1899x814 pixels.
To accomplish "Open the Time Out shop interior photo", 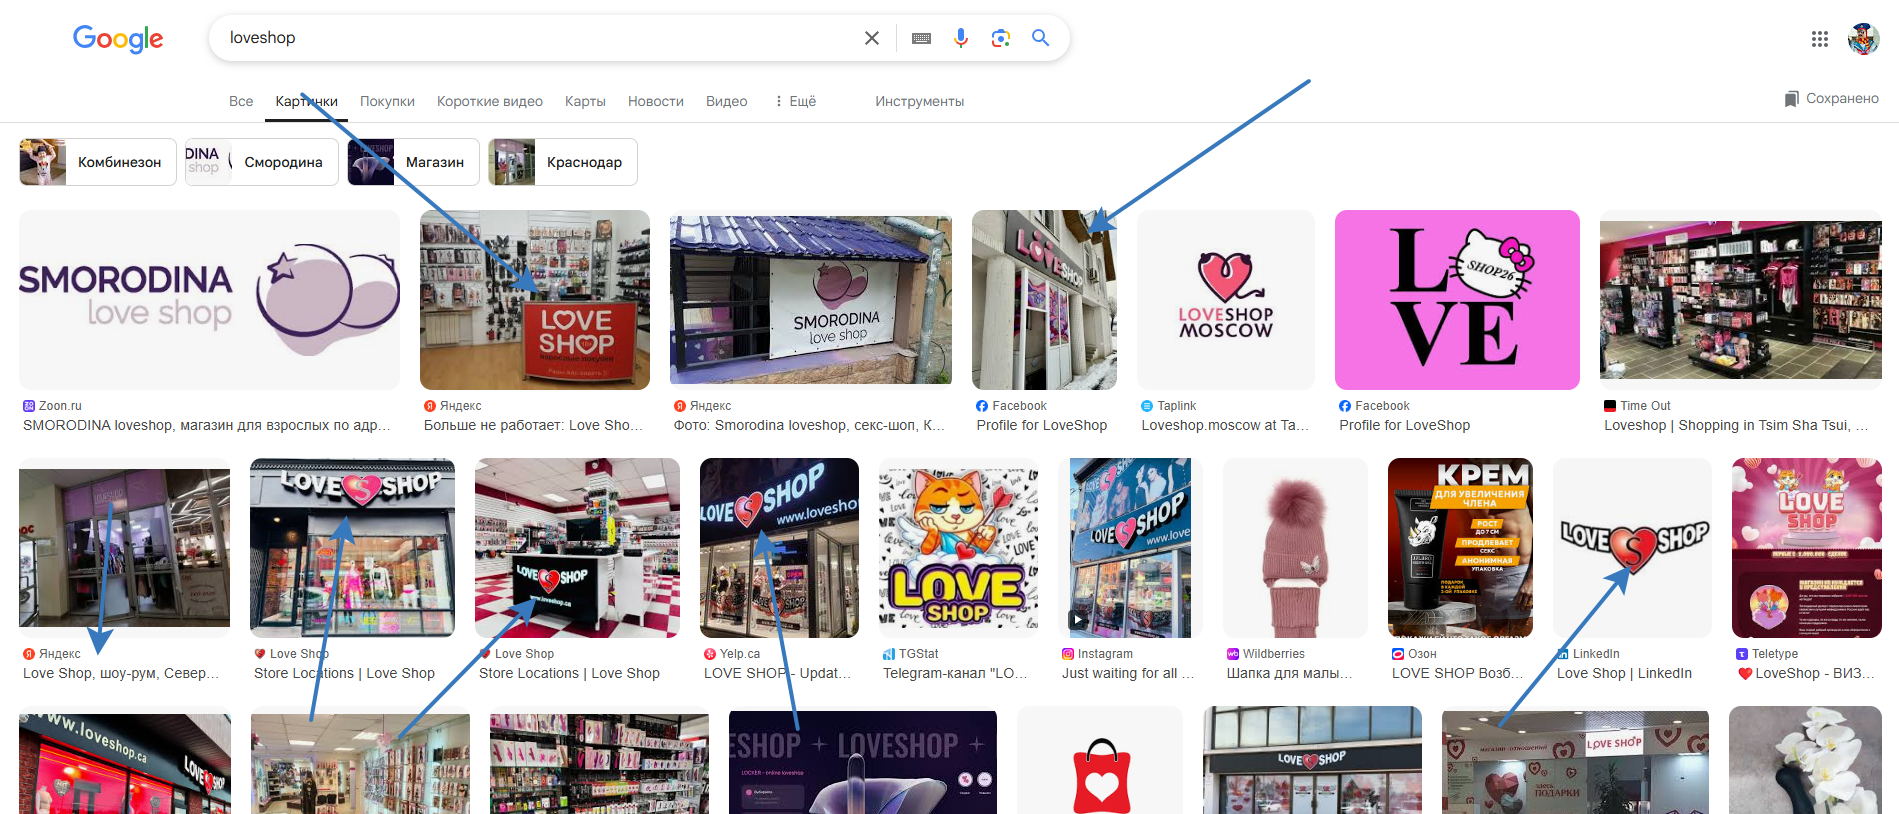I will [x=1741, y=300].
